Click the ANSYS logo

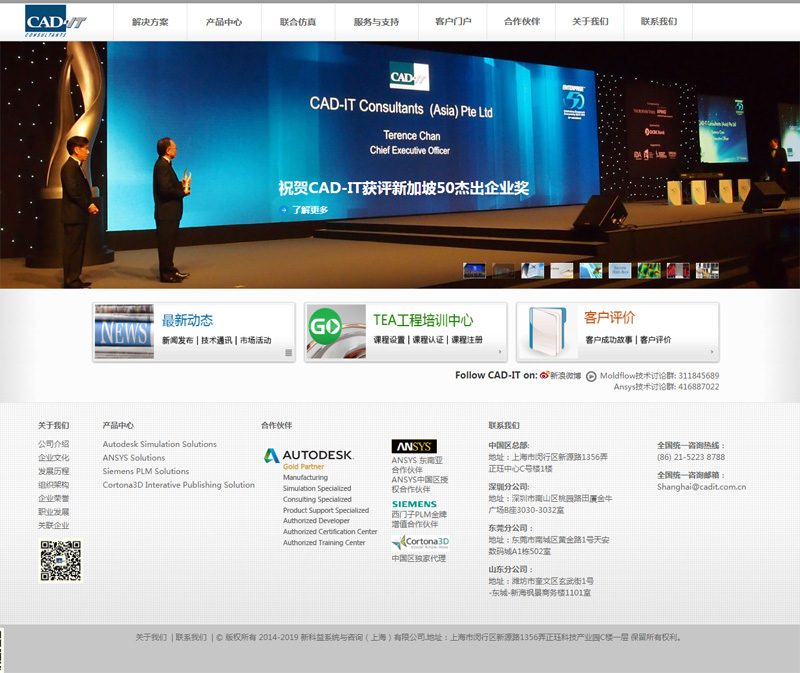coord(414,446)
